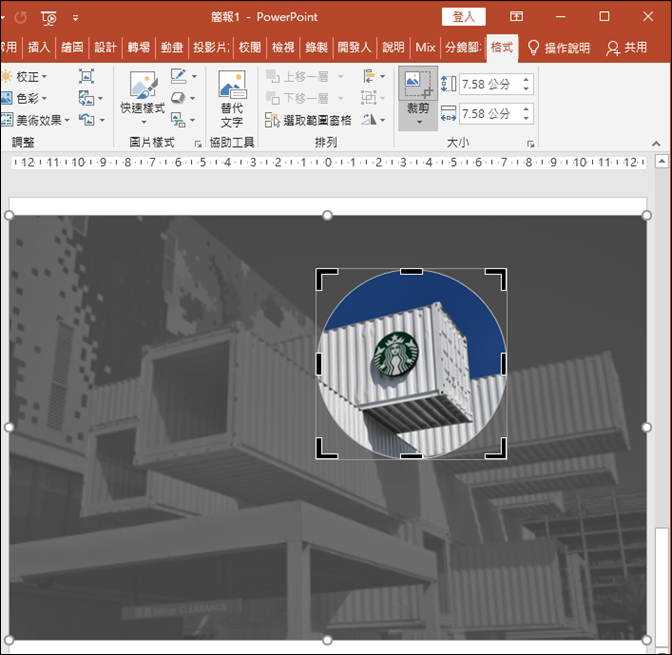Switch to the 投影片放映 tab
This screenshot has height=655, width=672.
[x=211, y=47]
